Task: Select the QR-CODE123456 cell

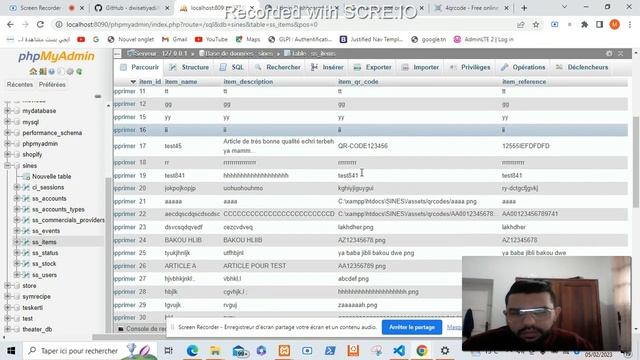Action: (363, 146)
